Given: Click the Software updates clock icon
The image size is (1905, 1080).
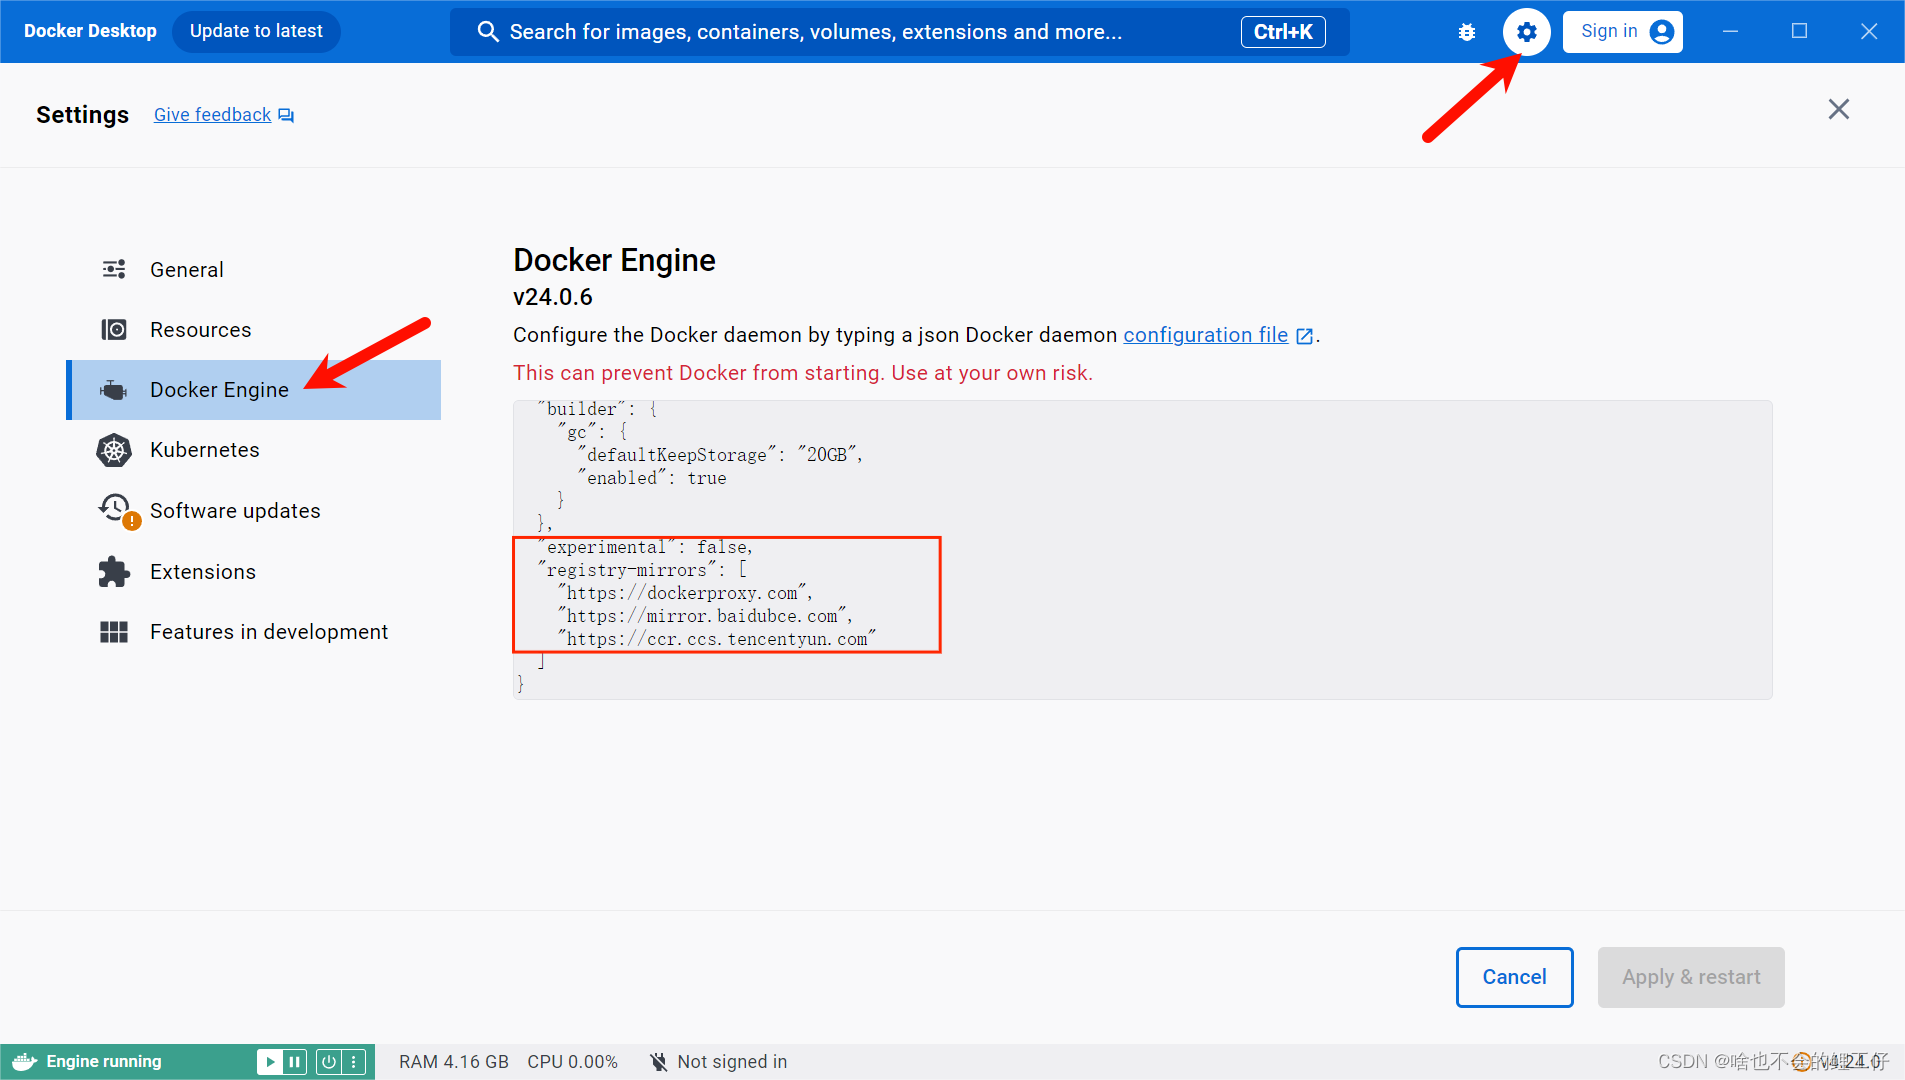Looking at the screenshot, I should 114,510.
